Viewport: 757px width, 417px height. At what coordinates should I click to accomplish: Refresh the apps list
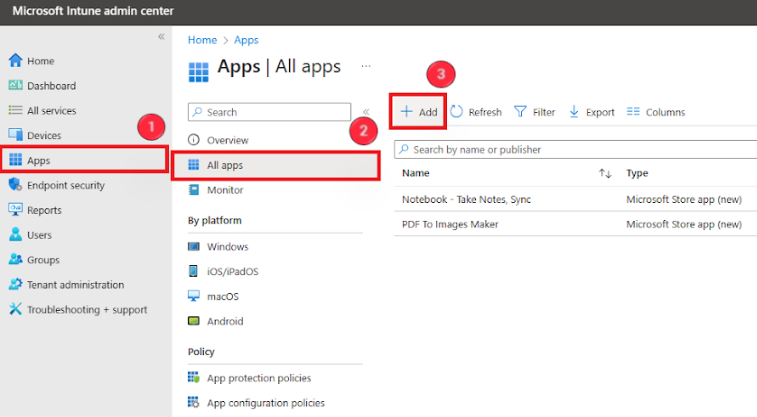tap(476, 112)
